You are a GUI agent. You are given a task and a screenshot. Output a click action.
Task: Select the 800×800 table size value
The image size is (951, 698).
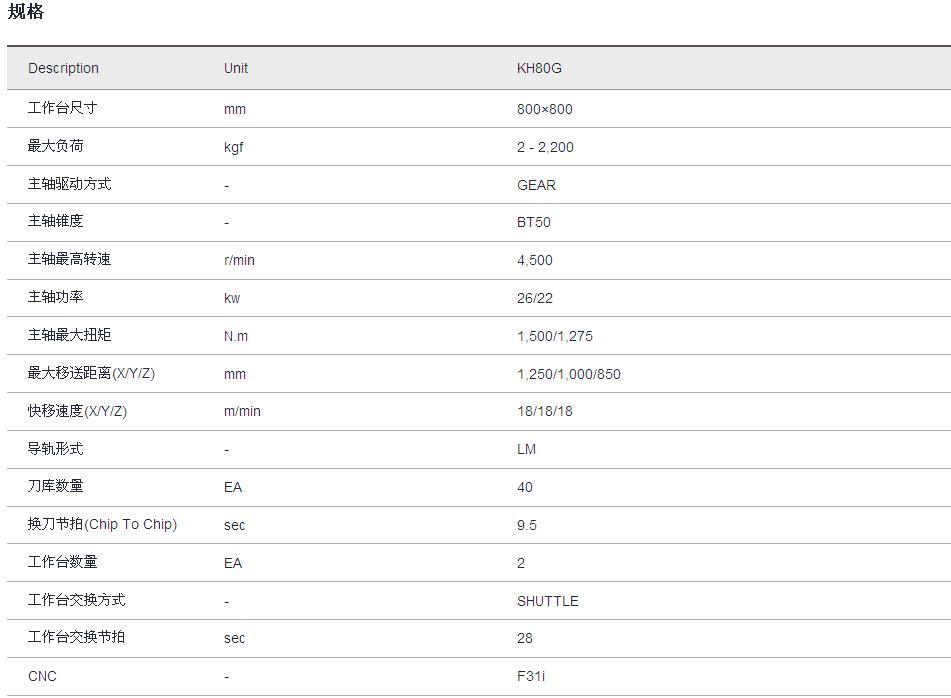tap(544, 109)
